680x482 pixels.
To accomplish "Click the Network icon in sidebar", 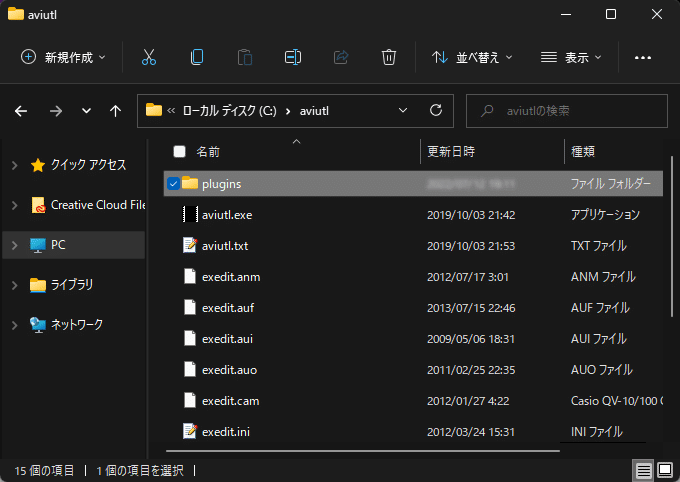I will click(38, 325).
